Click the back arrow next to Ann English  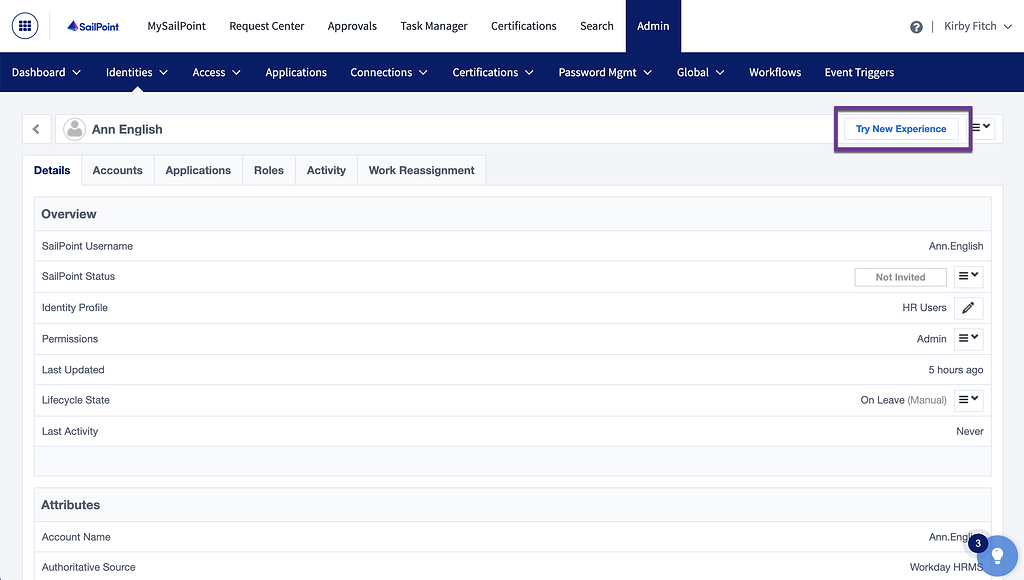[36, 128]
